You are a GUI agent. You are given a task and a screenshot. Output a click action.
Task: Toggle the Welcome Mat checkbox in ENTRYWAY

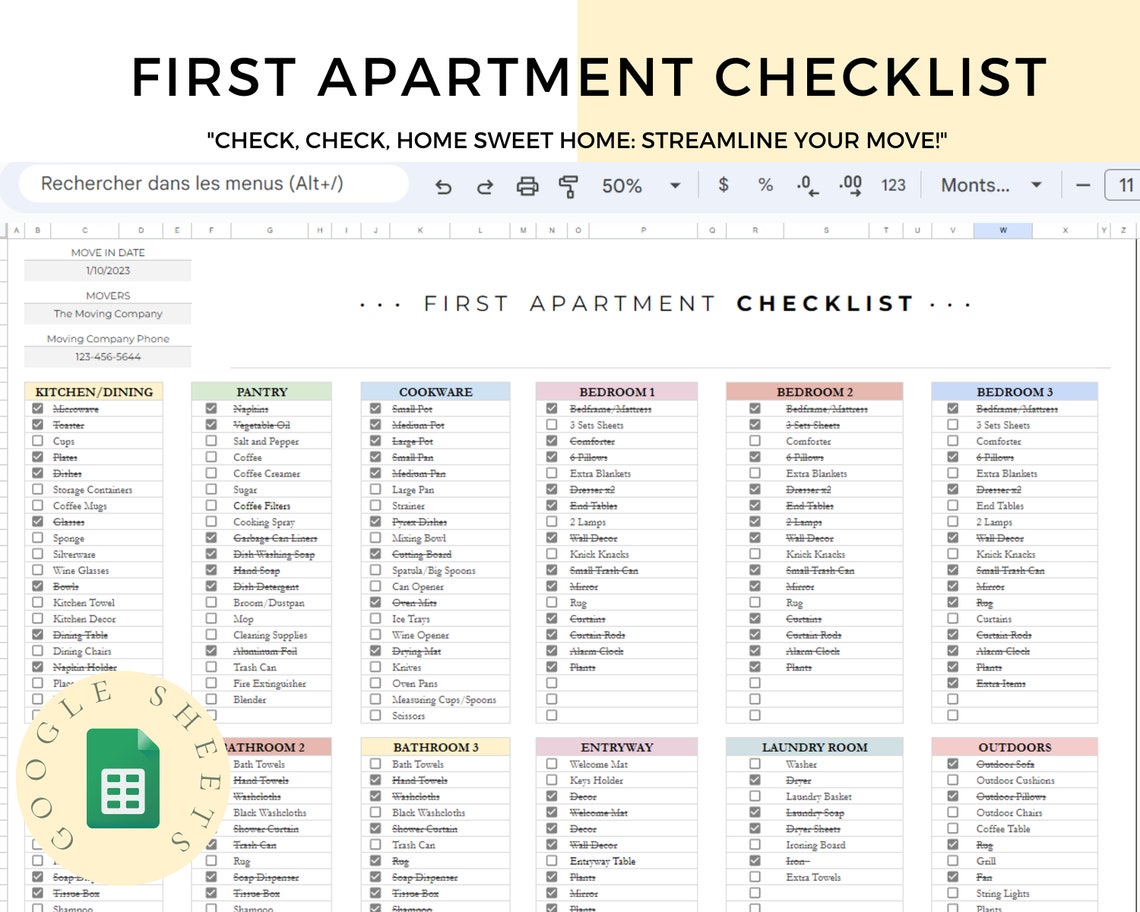pos(552,764)
